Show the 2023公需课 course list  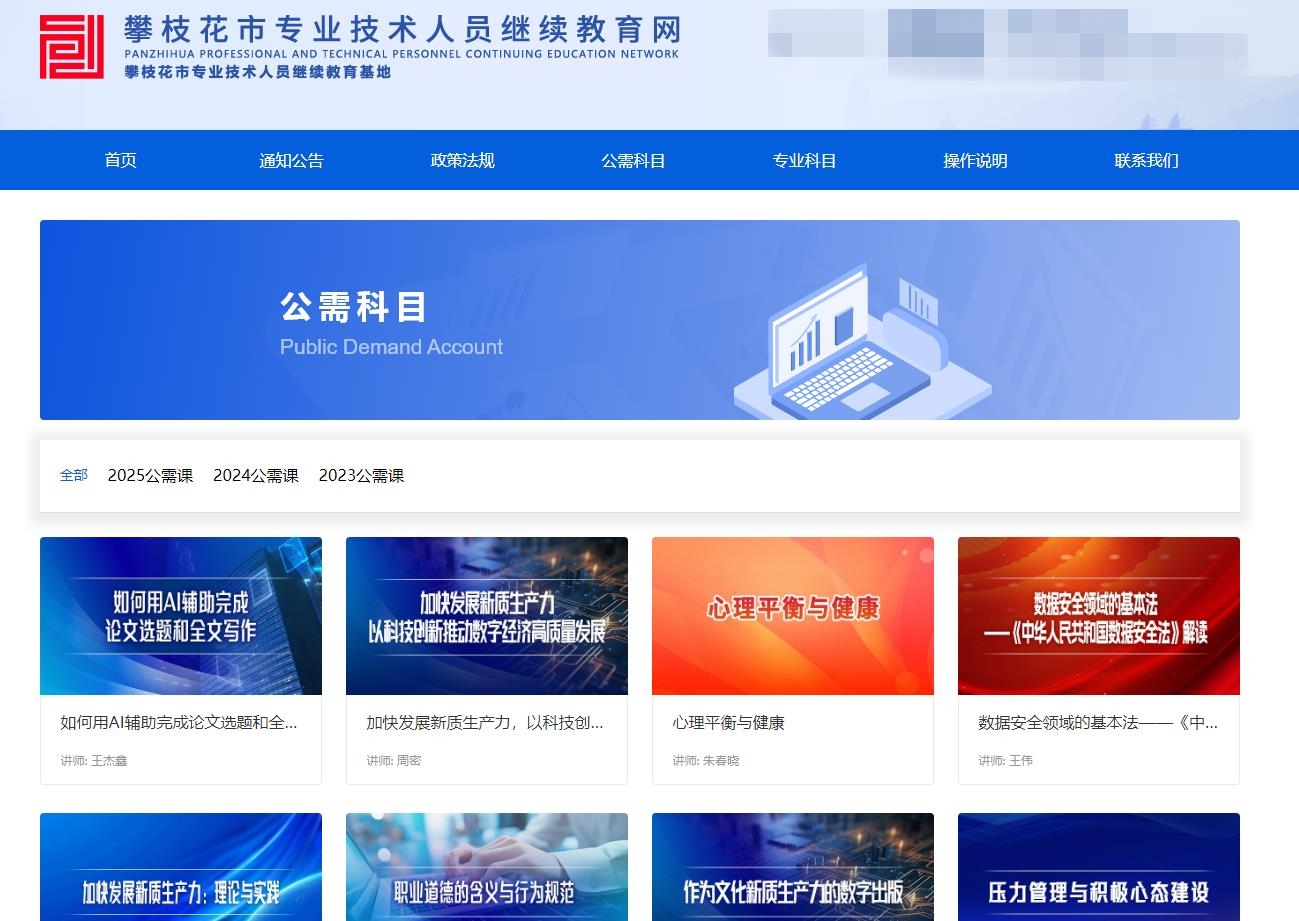coord(361,476)
